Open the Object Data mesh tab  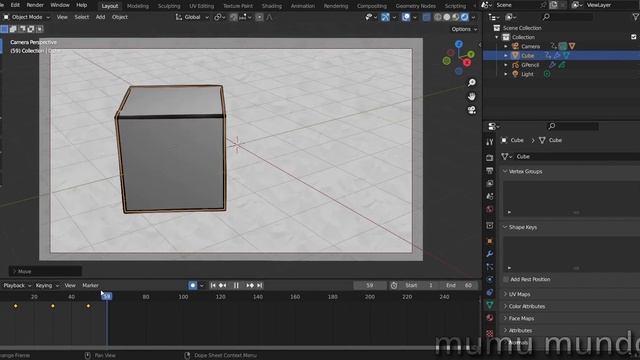pos(490,305)
